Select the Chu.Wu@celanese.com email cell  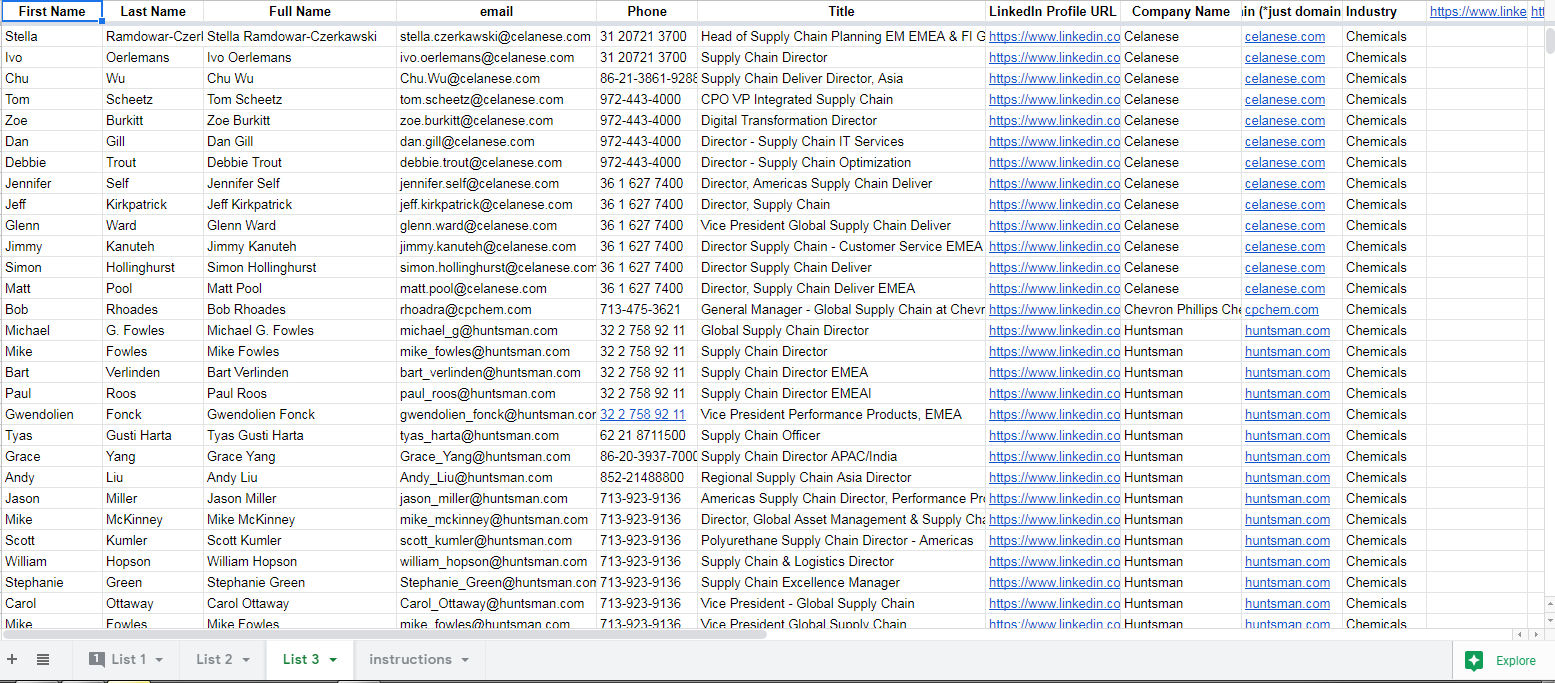497,78
